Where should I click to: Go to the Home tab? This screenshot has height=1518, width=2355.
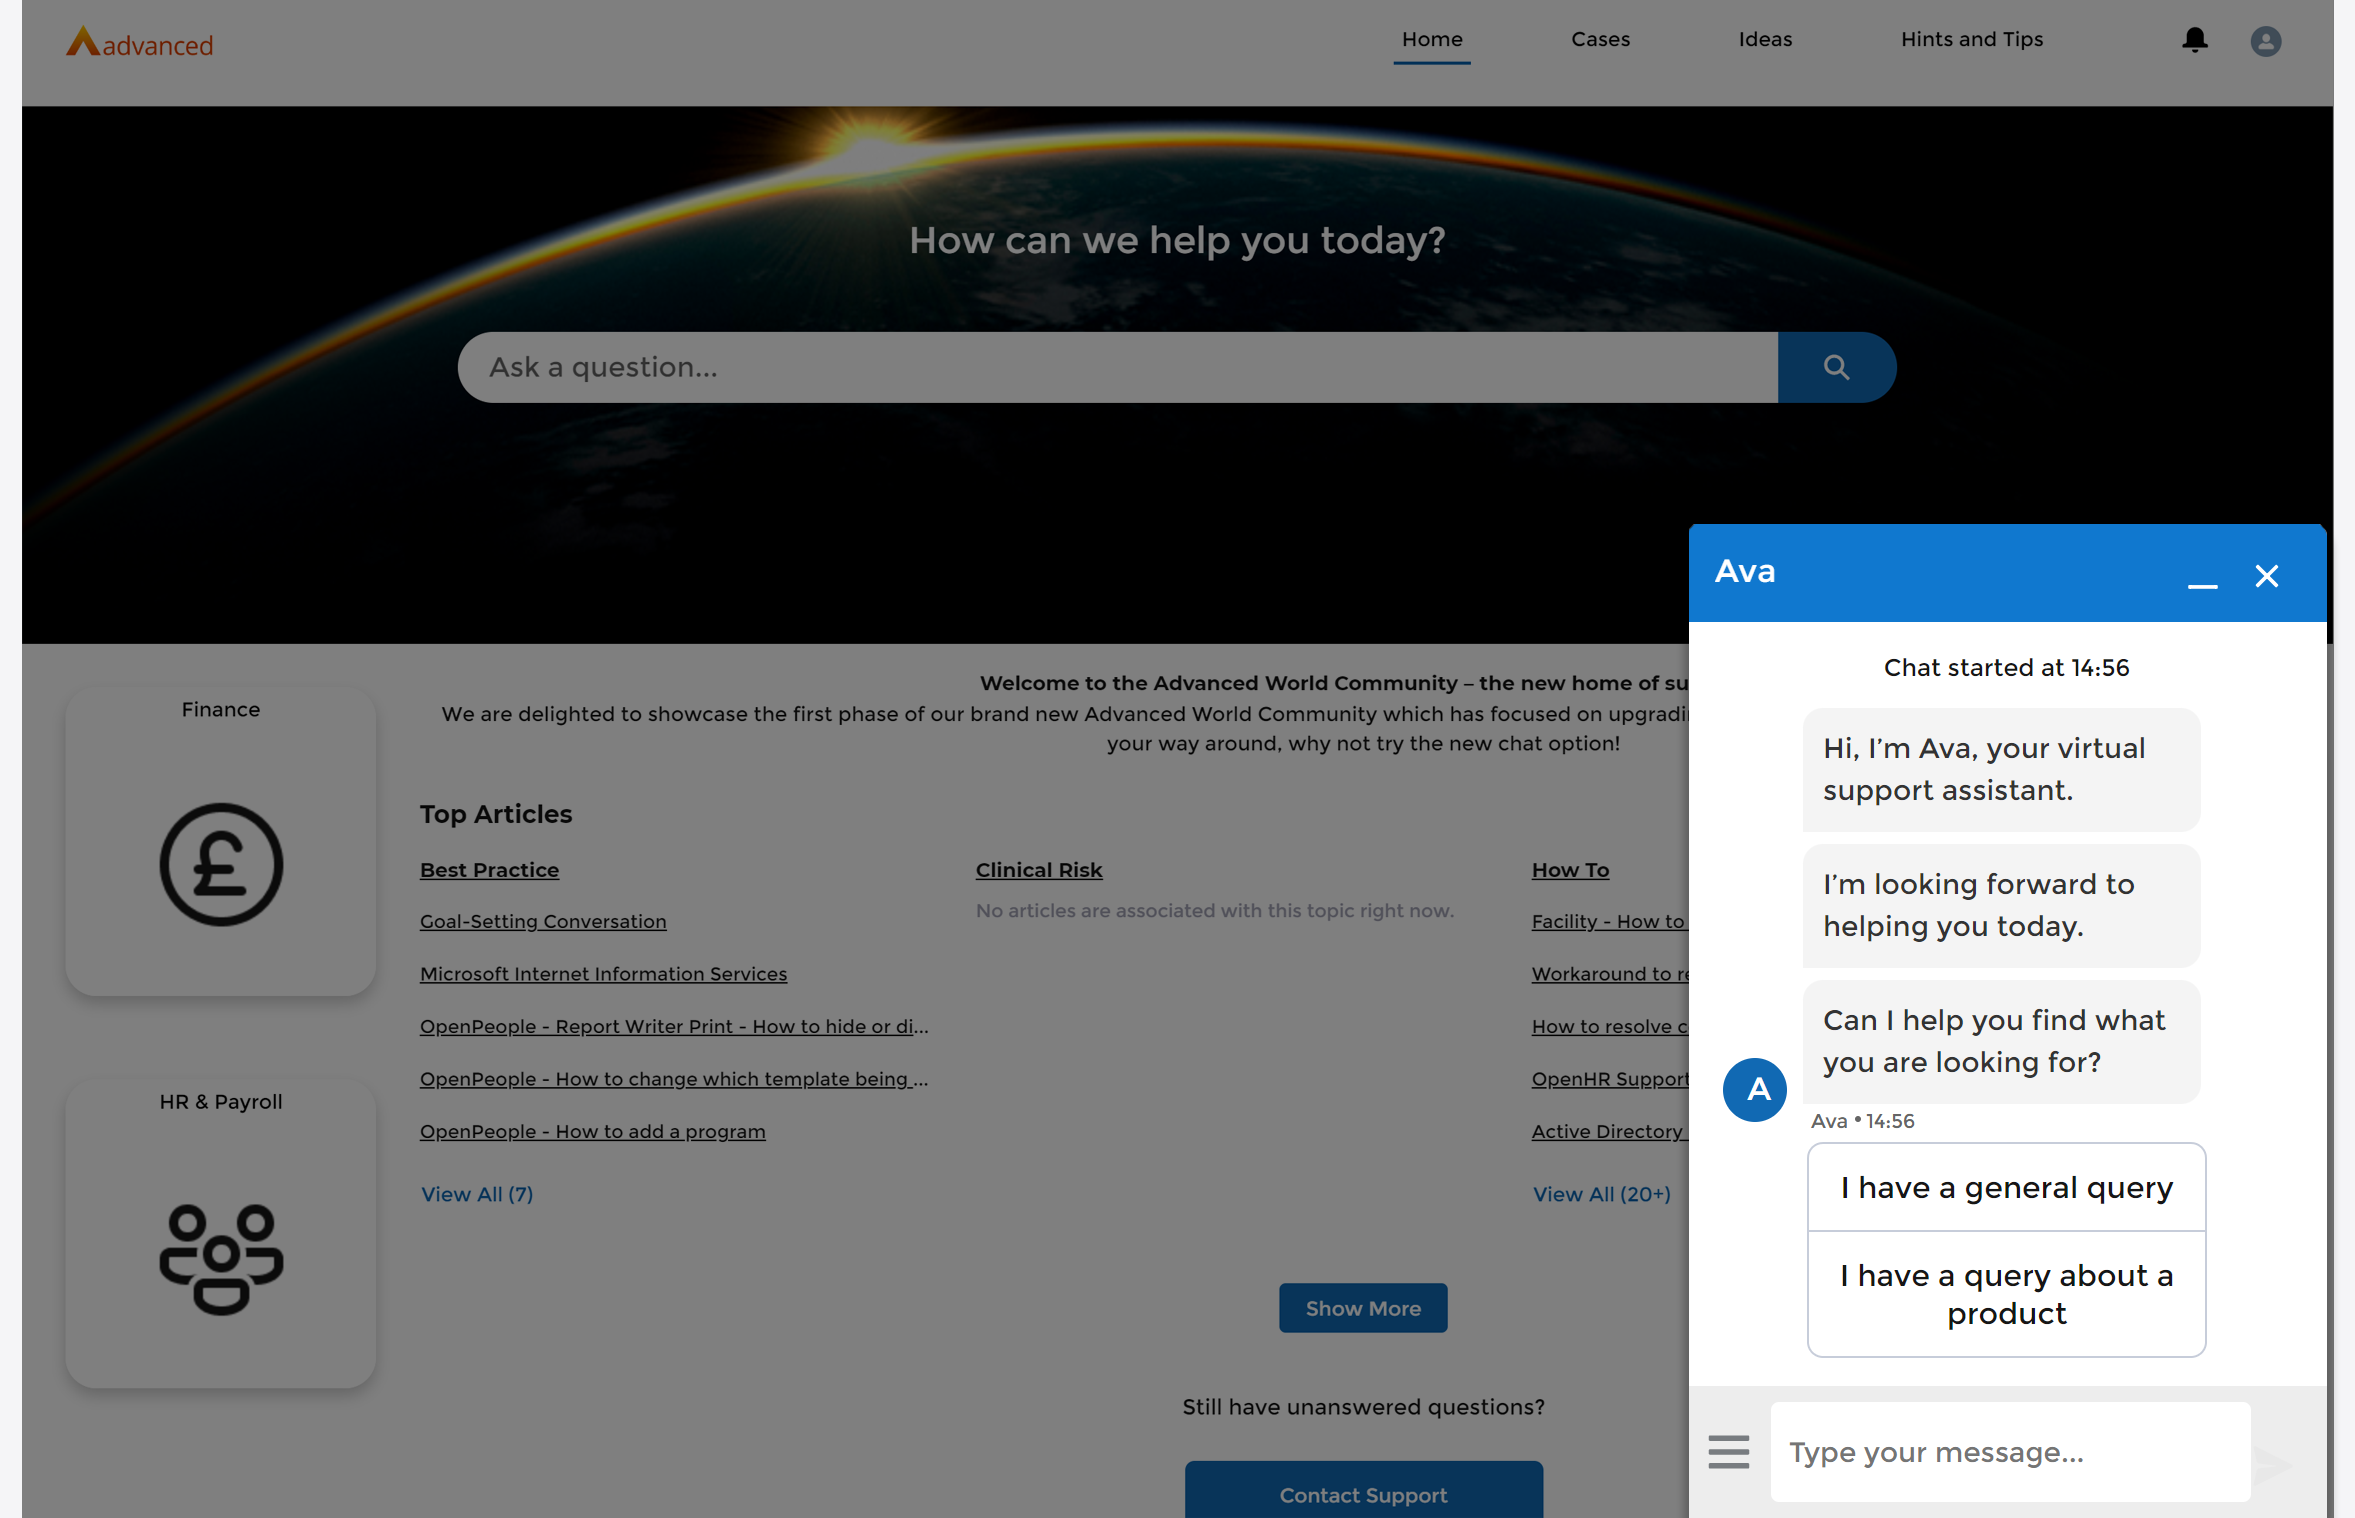click(x=1432, y=40)
